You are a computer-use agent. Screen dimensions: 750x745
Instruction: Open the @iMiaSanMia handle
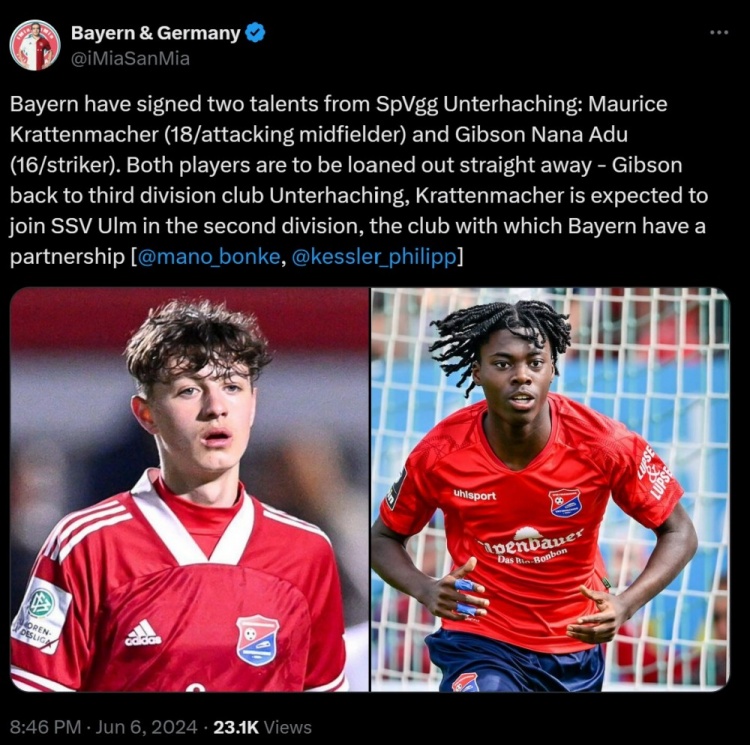coord(130,58)
